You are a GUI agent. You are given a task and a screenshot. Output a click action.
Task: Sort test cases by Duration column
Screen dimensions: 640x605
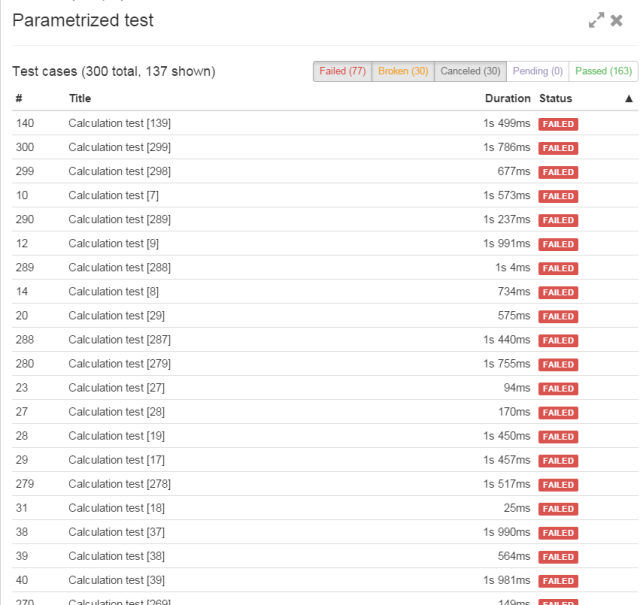pos(507,99)
